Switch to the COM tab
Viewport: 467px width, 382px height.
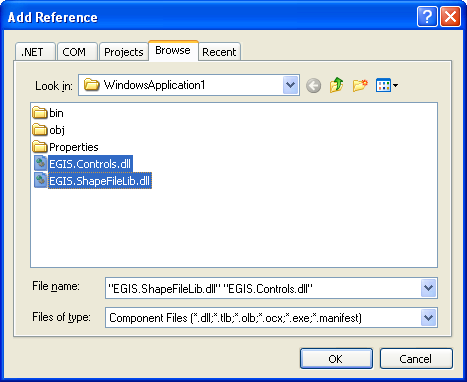tap(77, 52)
